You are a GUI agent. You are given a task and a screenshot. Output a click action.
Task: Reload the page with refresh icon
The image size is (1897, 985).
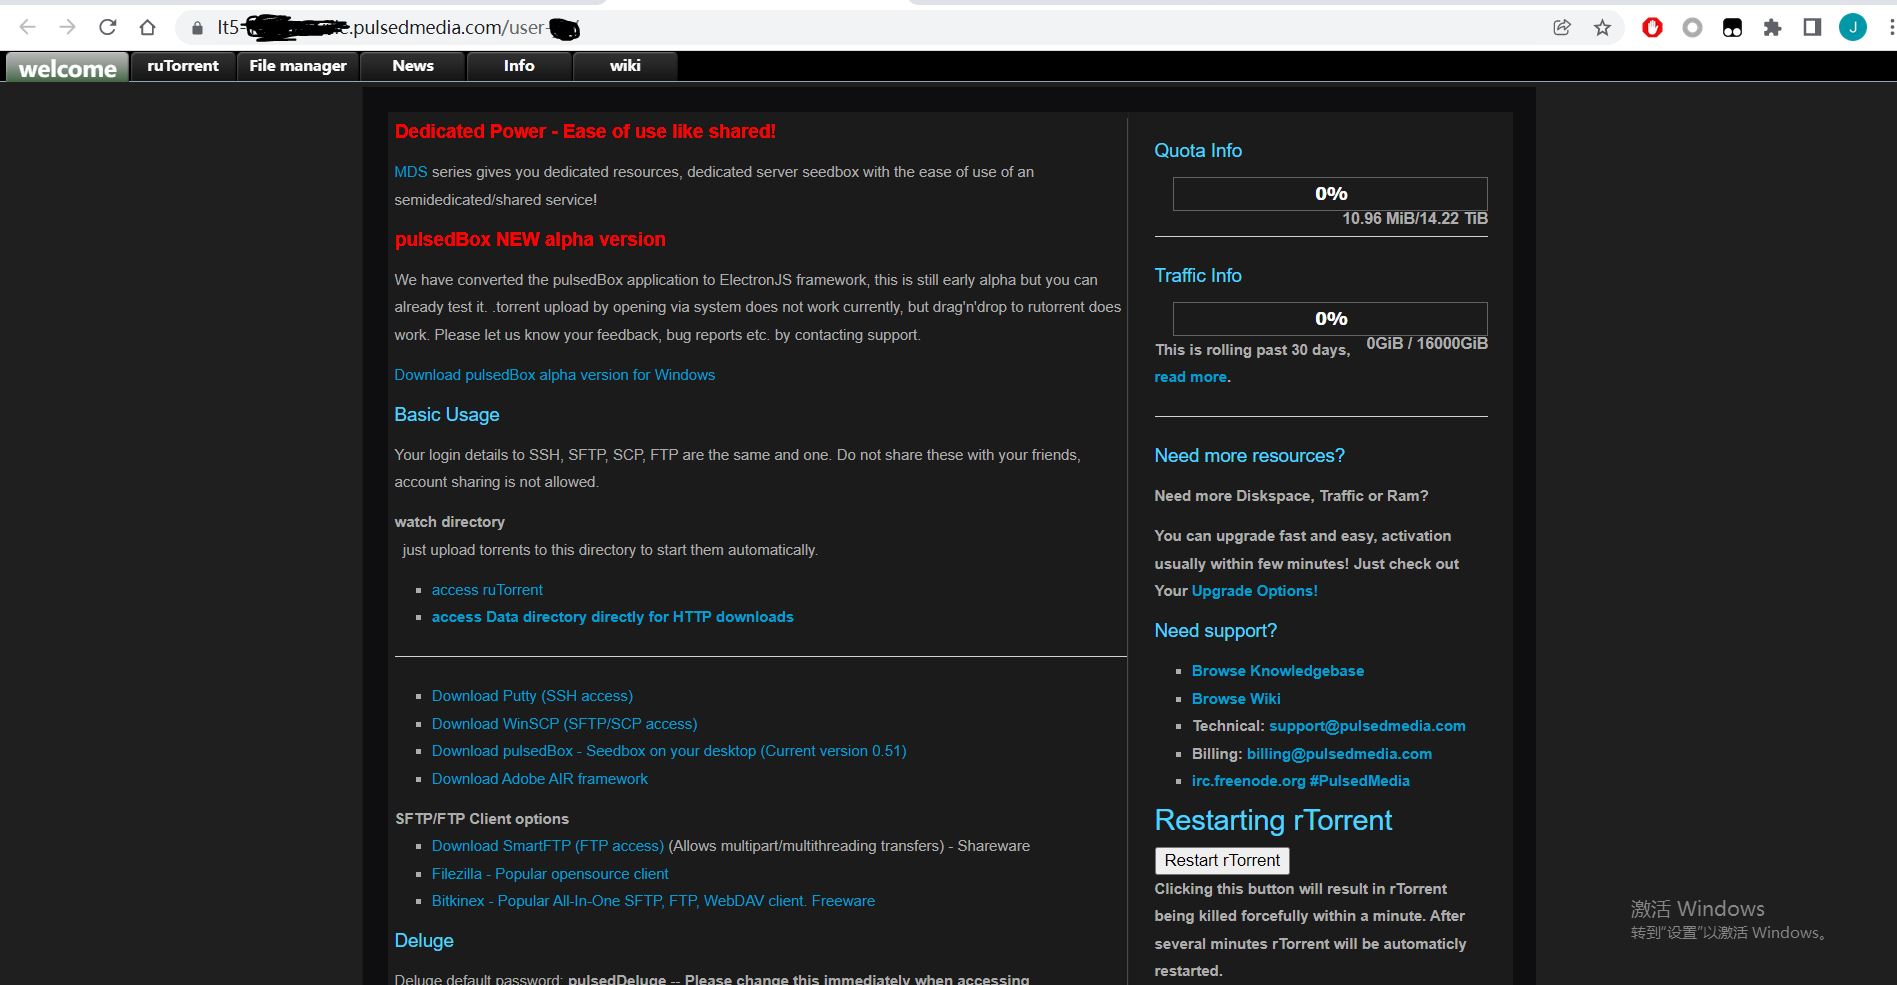(107, 28)
